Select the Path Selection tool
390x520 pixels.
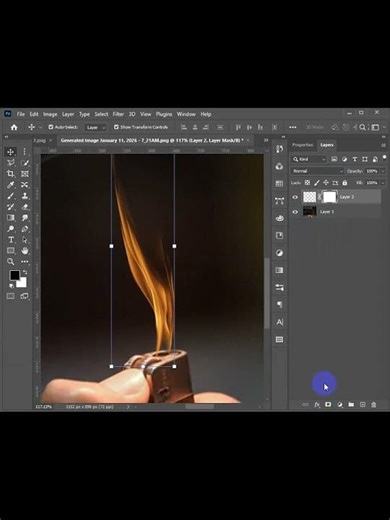pos(24,240)
